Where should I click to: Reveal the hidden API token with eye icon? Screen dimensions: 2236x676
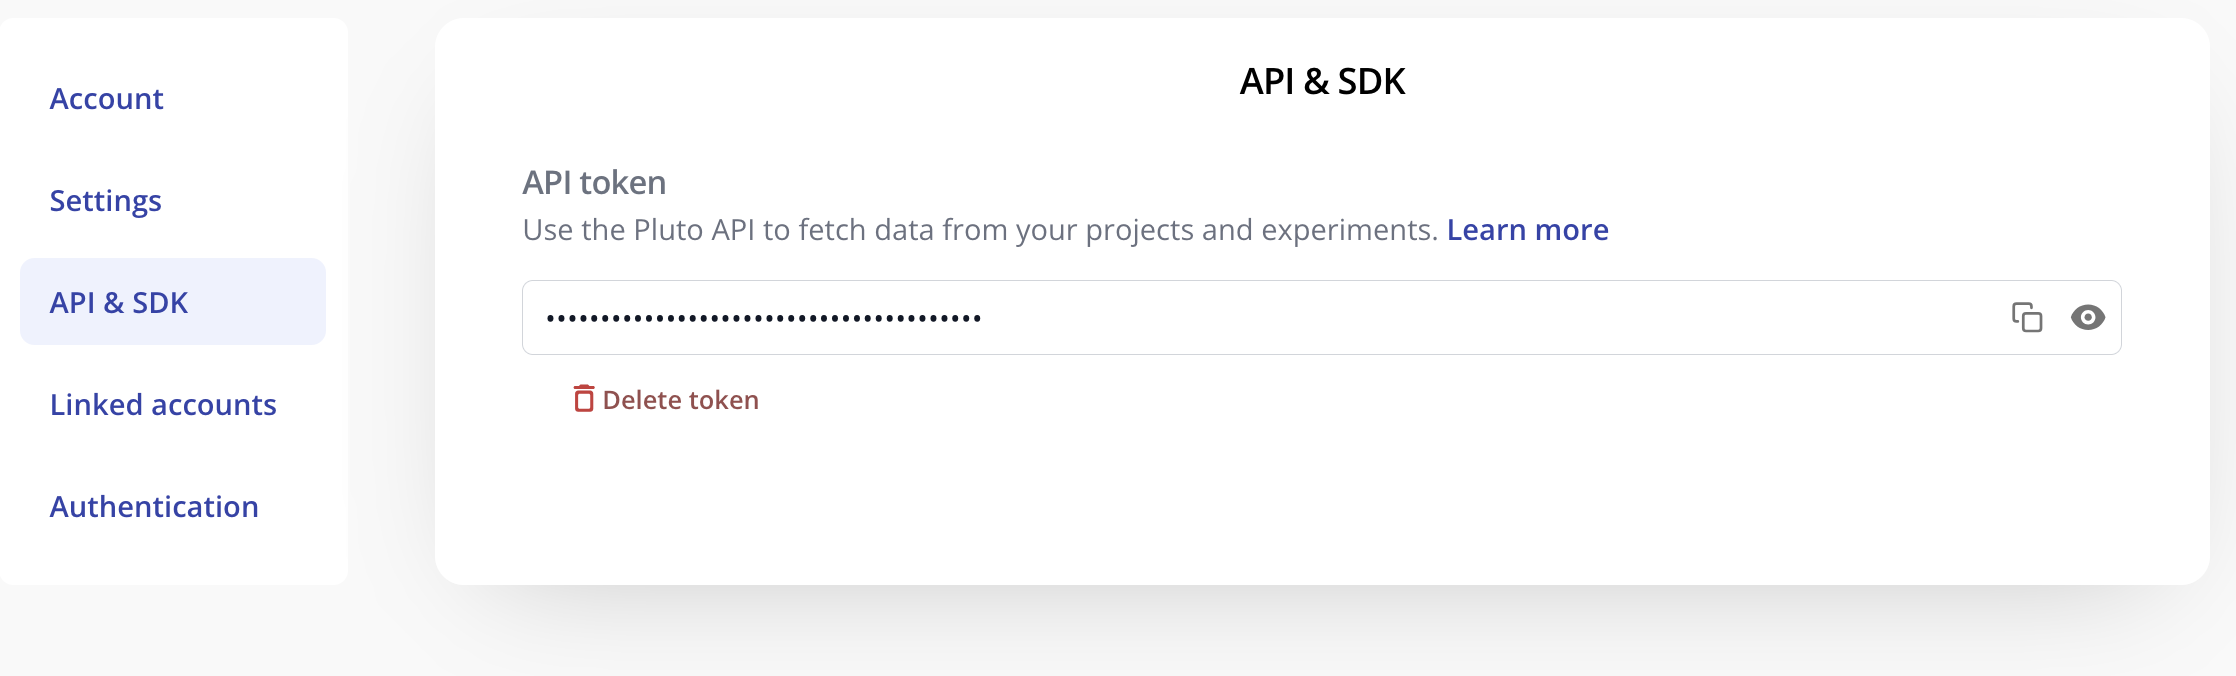point(2087,317)
